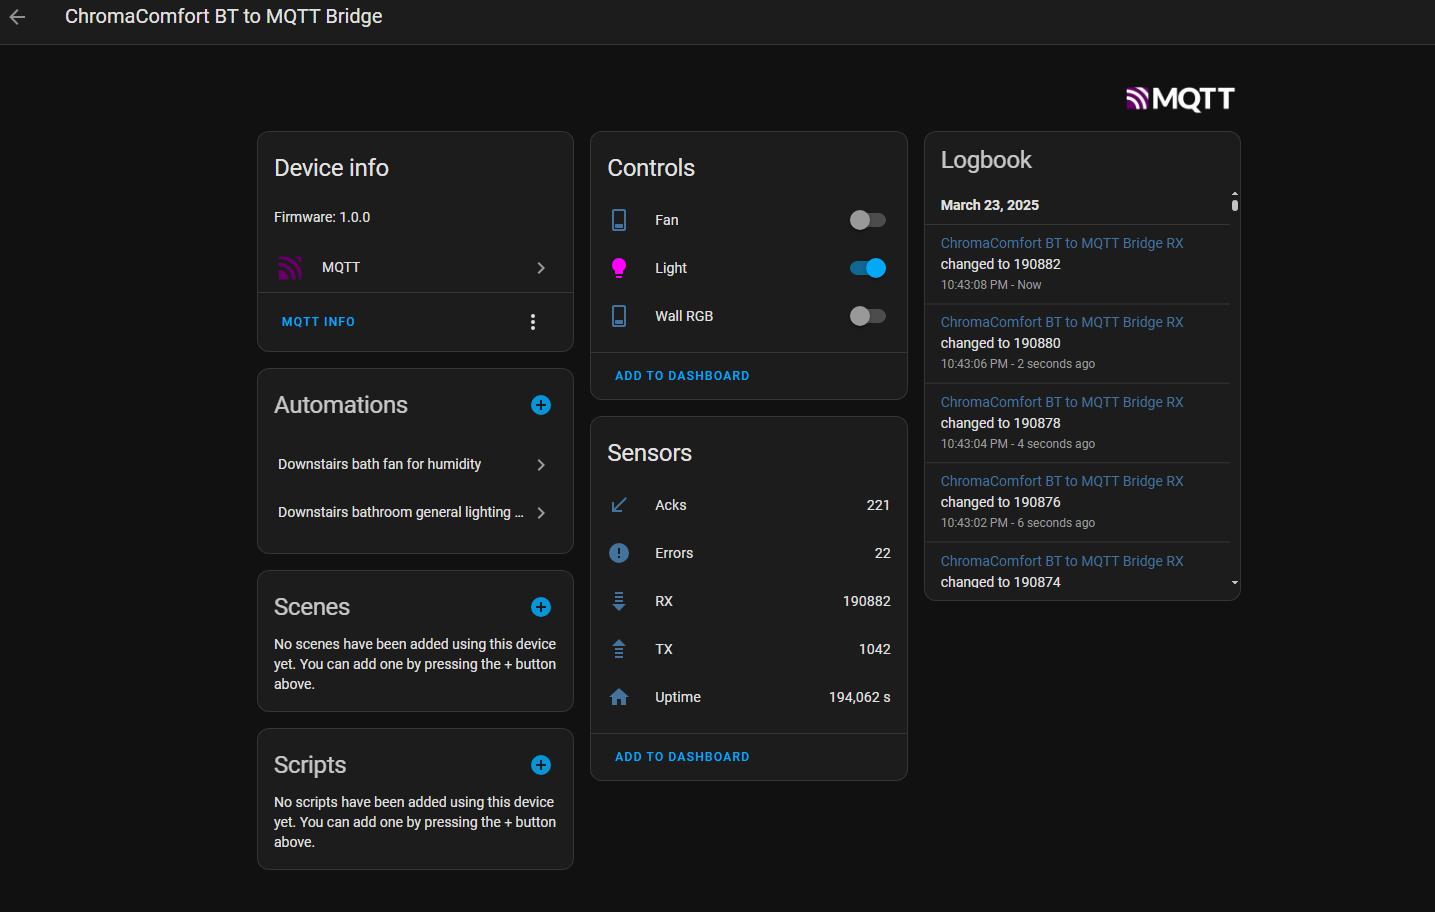
Task: Add a new scene with plus icon
Action: pyautogui.click(x=541, y=607)
